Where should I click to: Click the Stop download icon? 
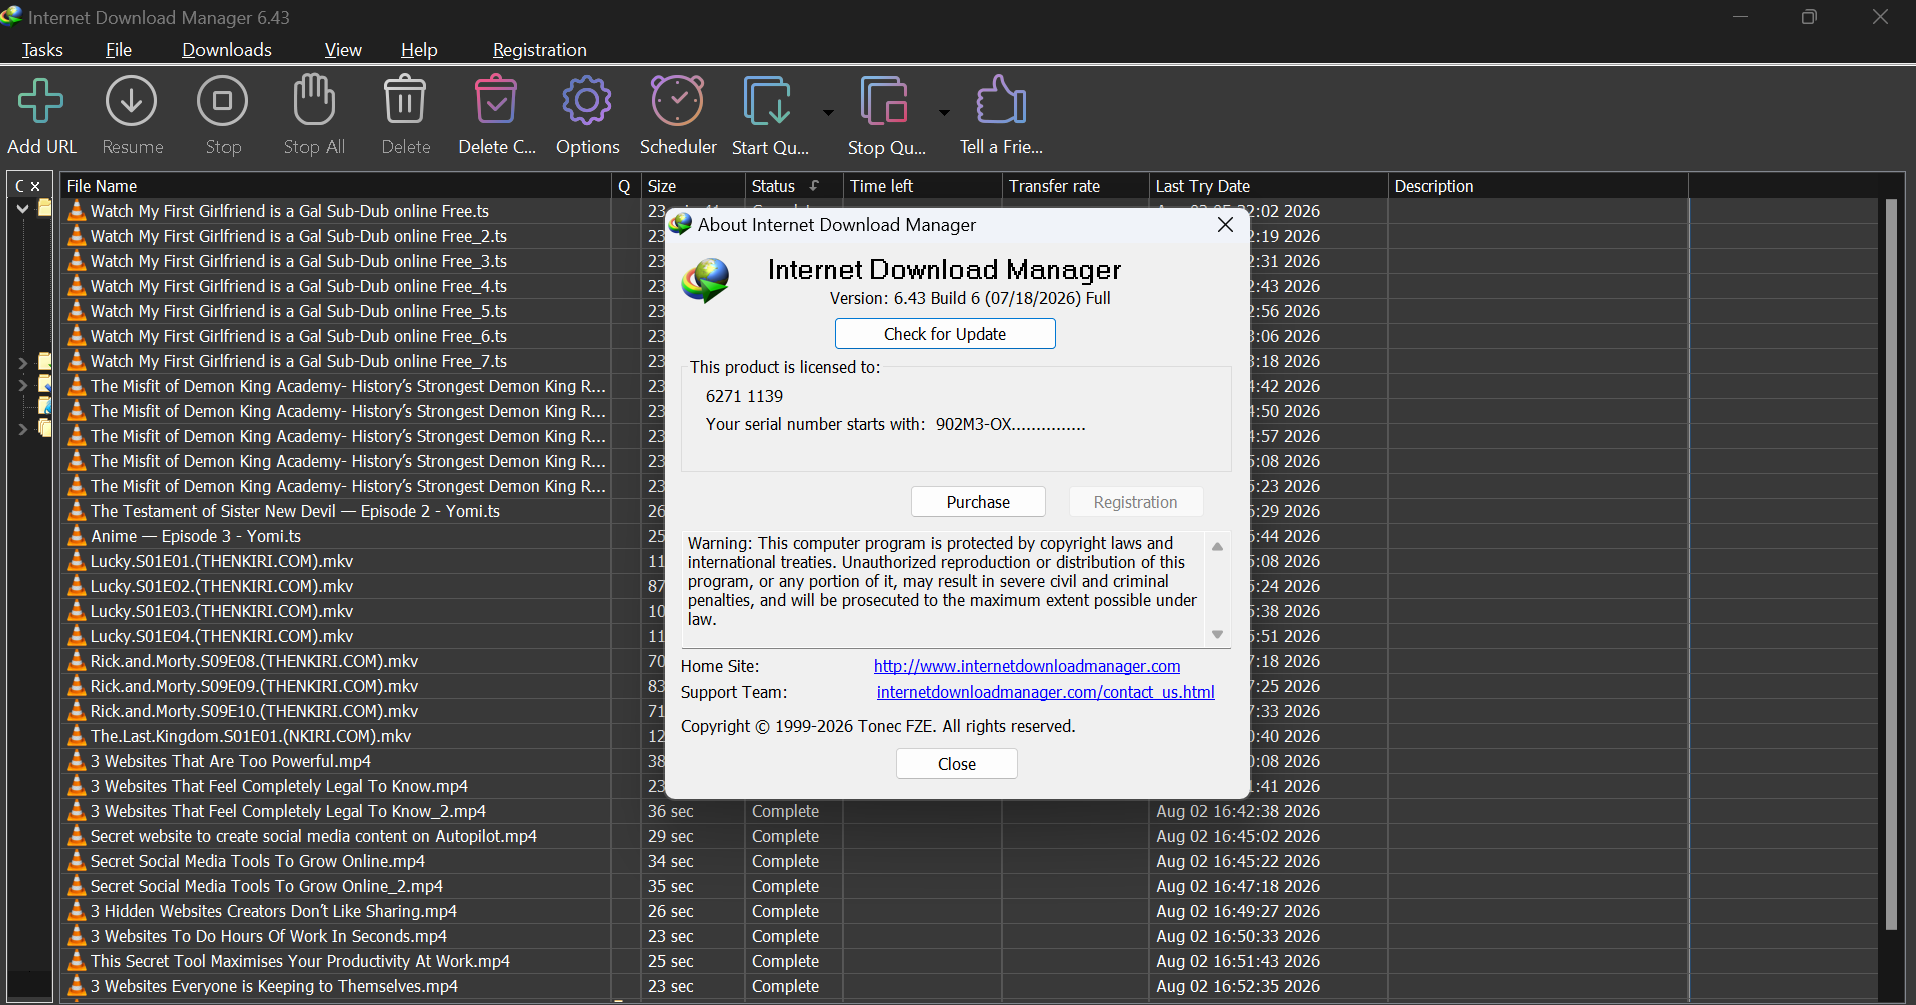click(x=223, y=101)
